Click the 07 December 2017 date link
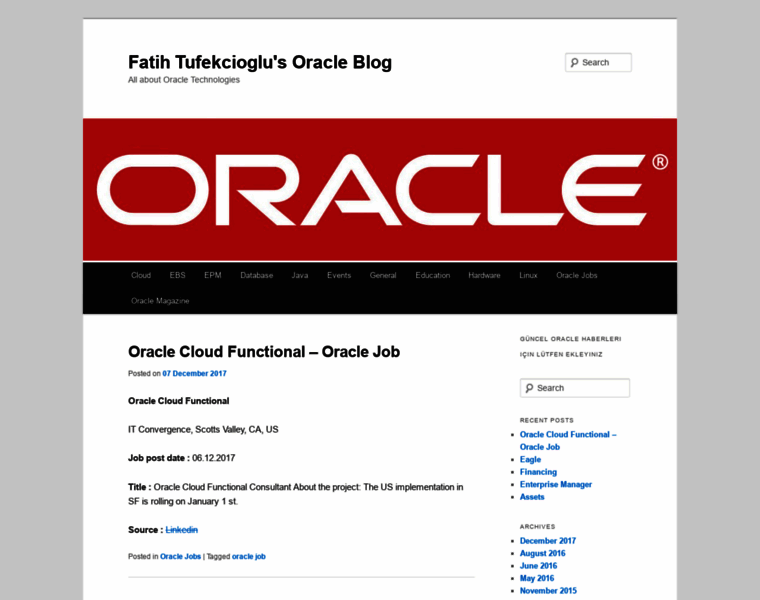 click(194, 374)
